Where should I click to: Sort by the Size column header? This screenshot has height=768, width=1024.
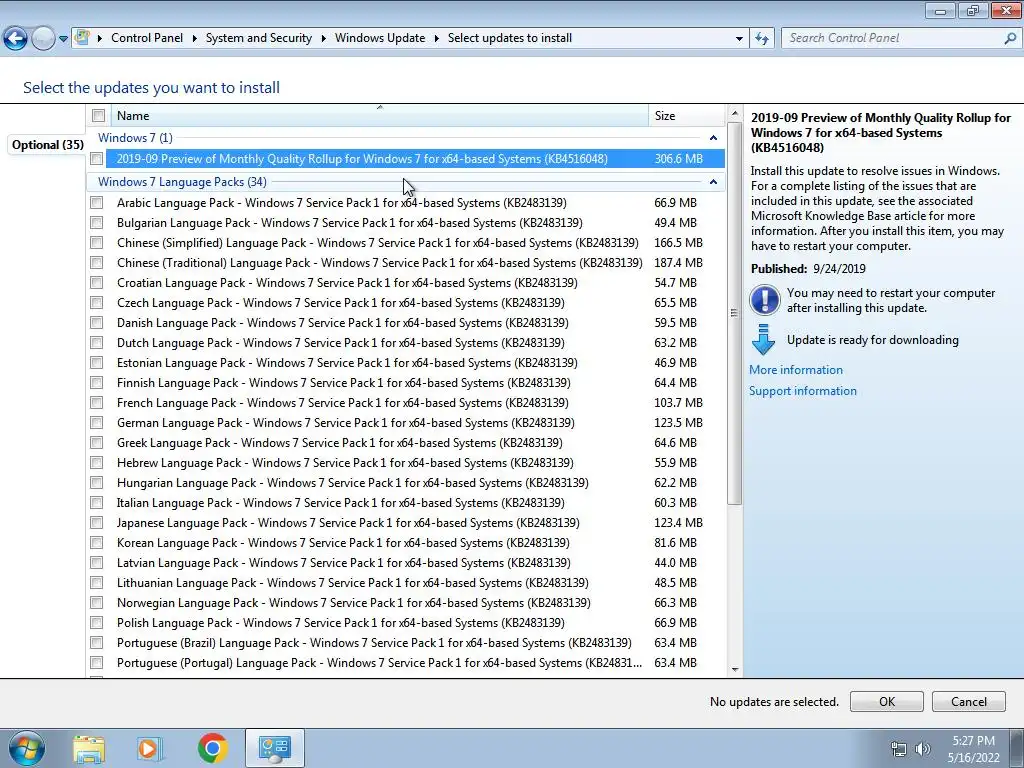(686, 116)
